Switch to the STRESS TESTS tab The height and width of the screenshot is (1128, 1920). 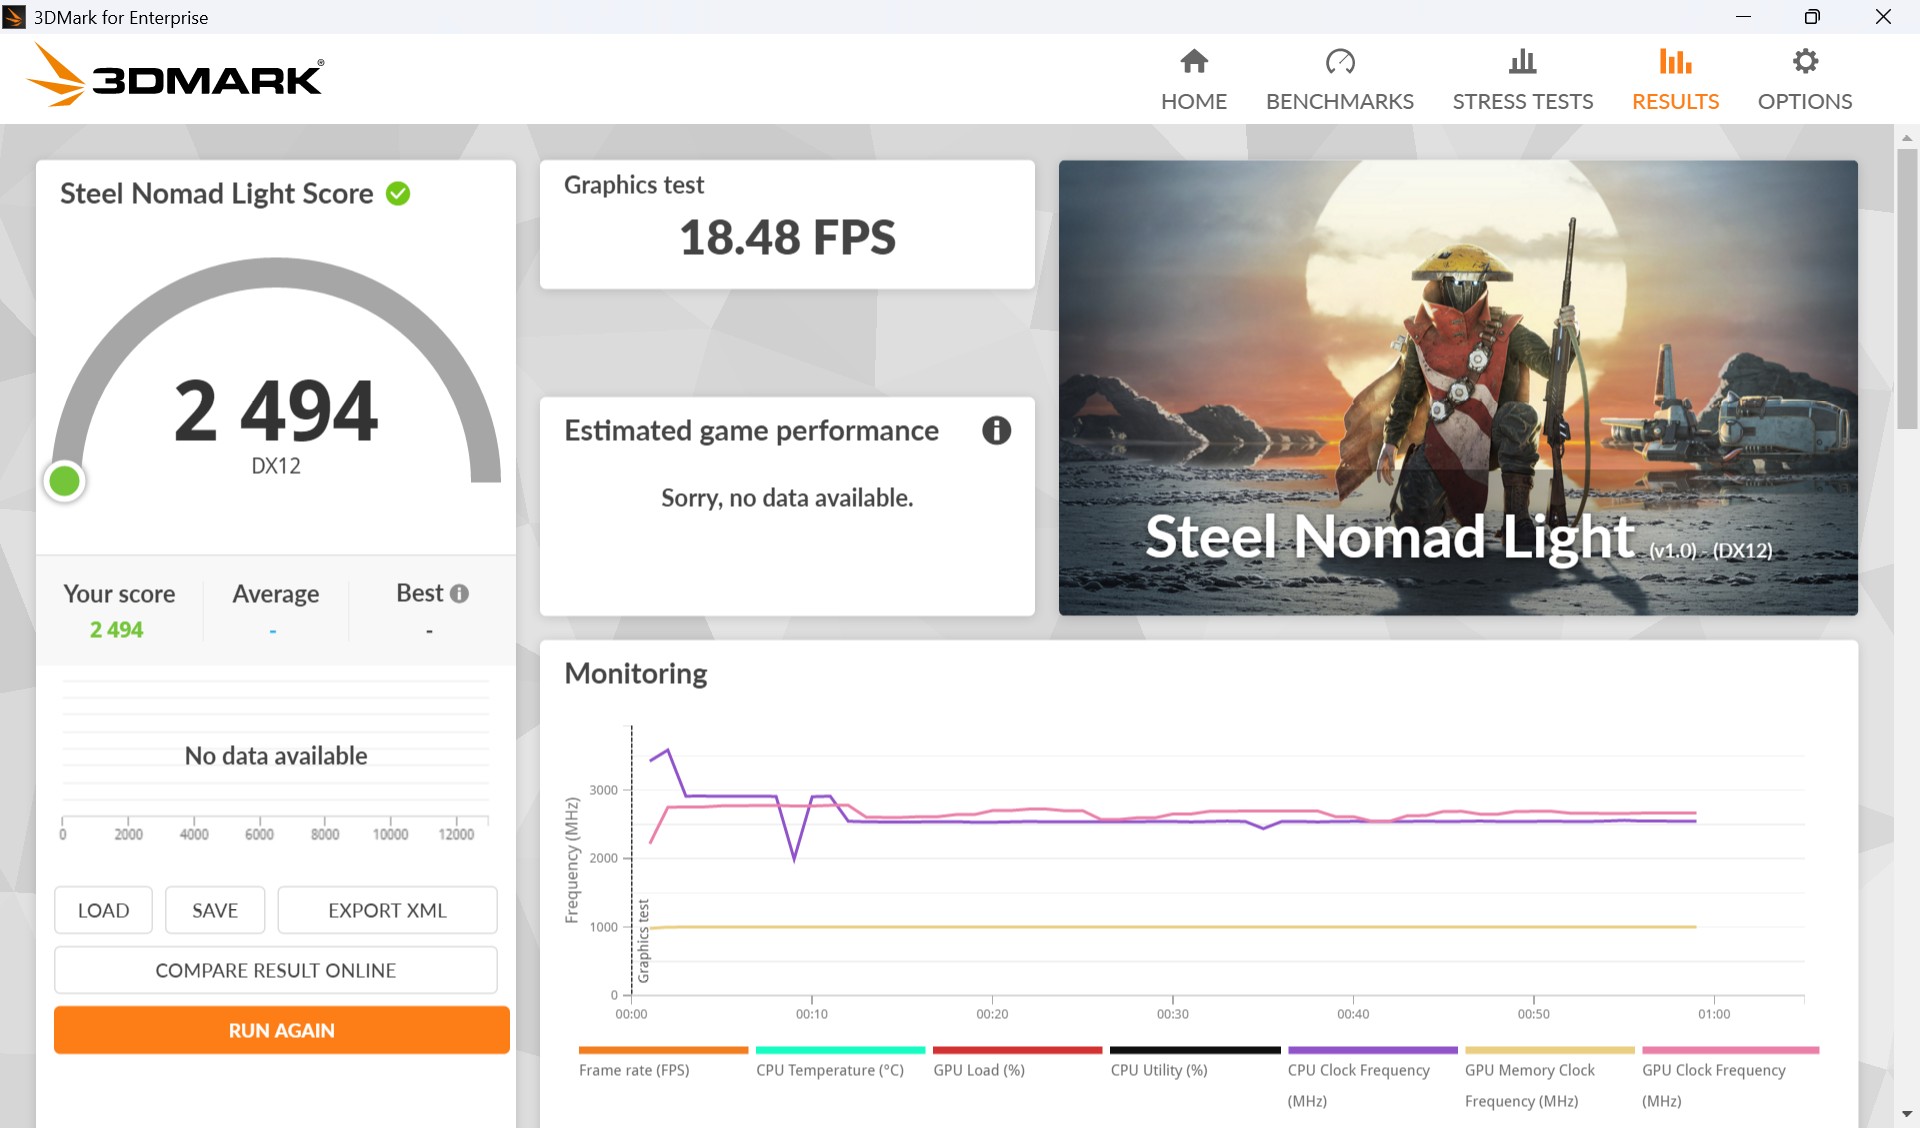click(1522, 102)
